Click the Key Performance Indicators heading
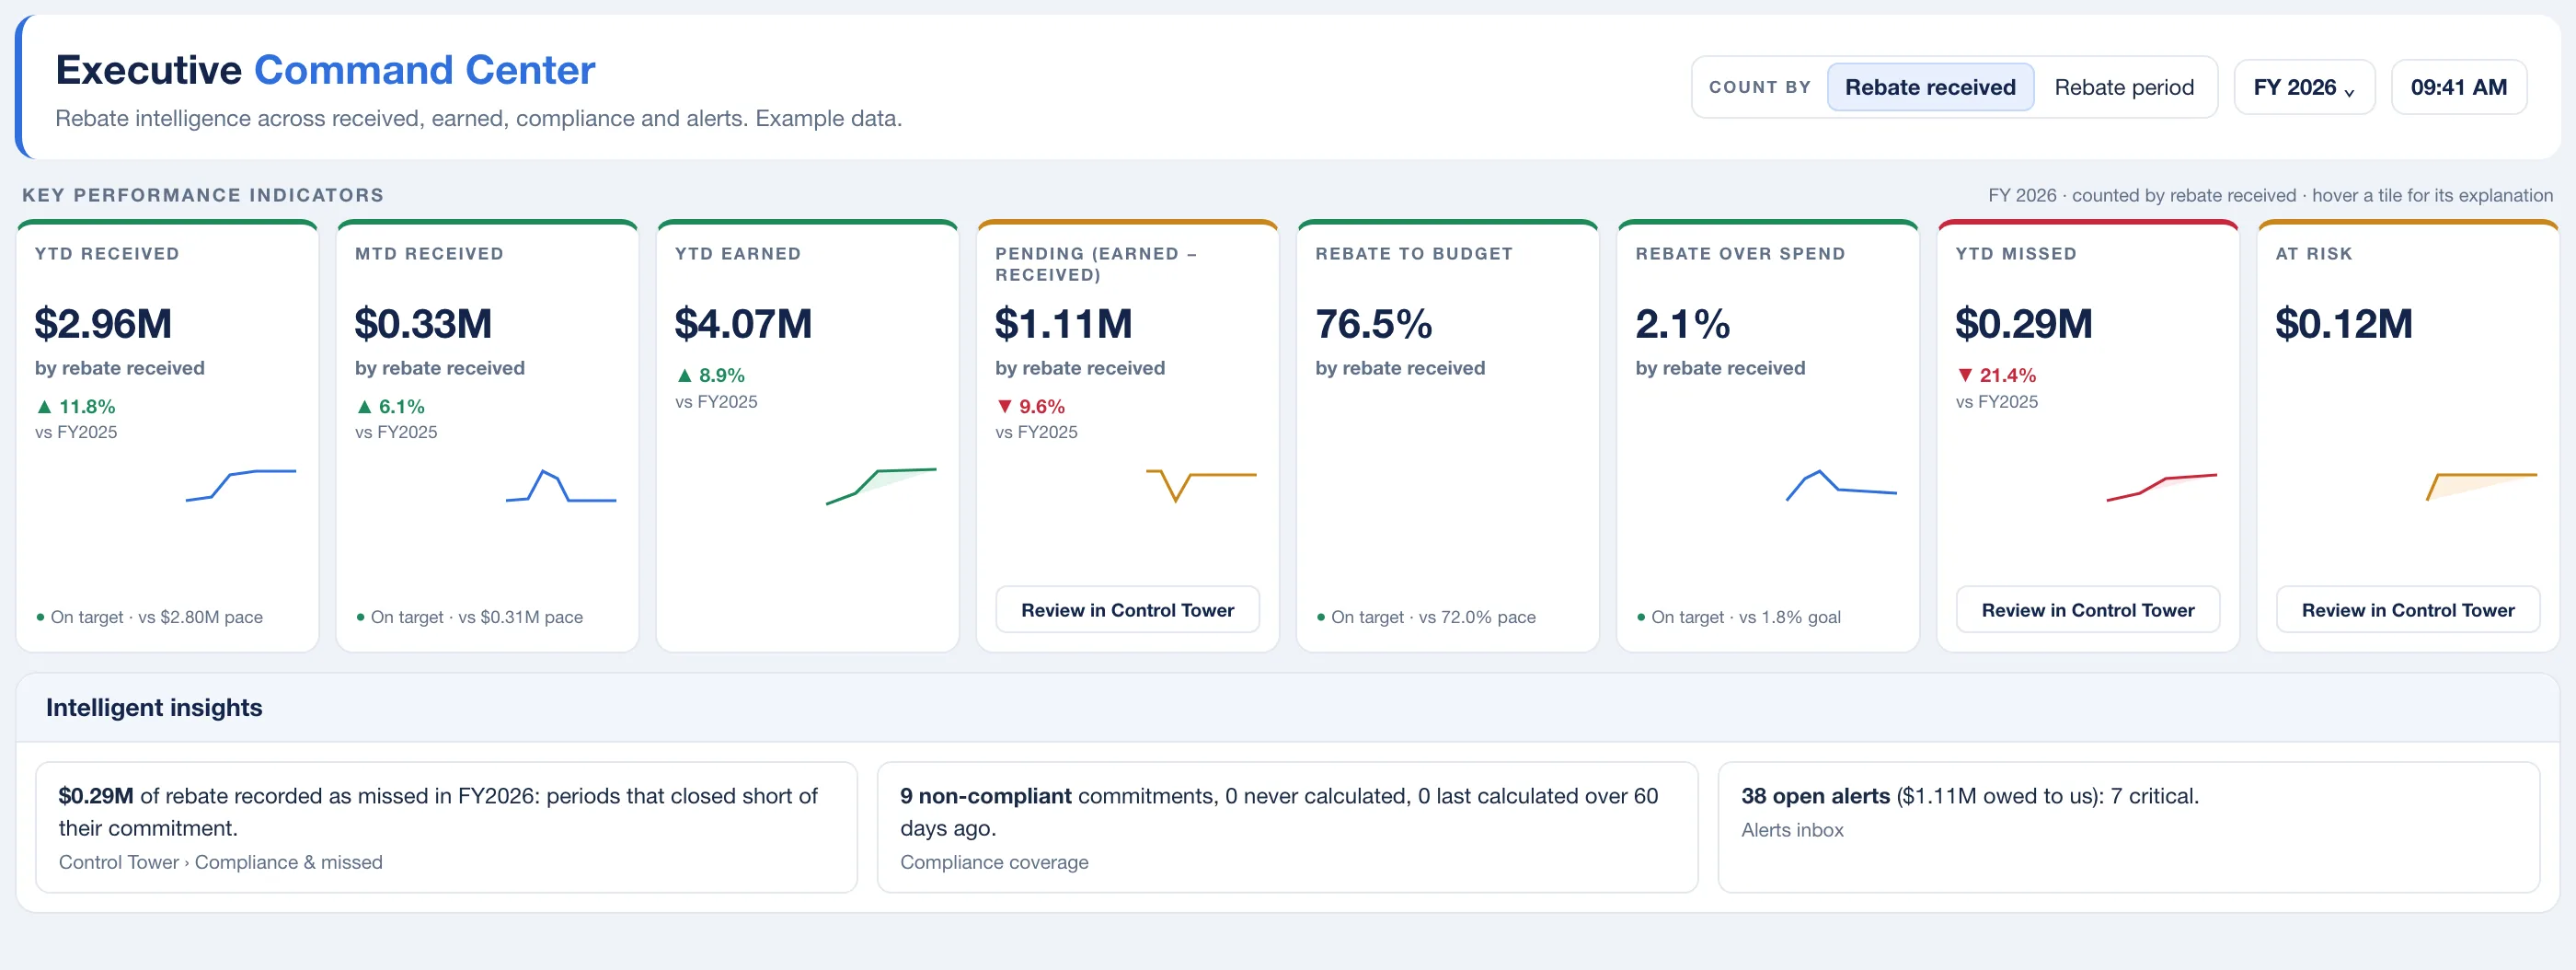This screenshot has height=970, width=2576. point(203,195)
